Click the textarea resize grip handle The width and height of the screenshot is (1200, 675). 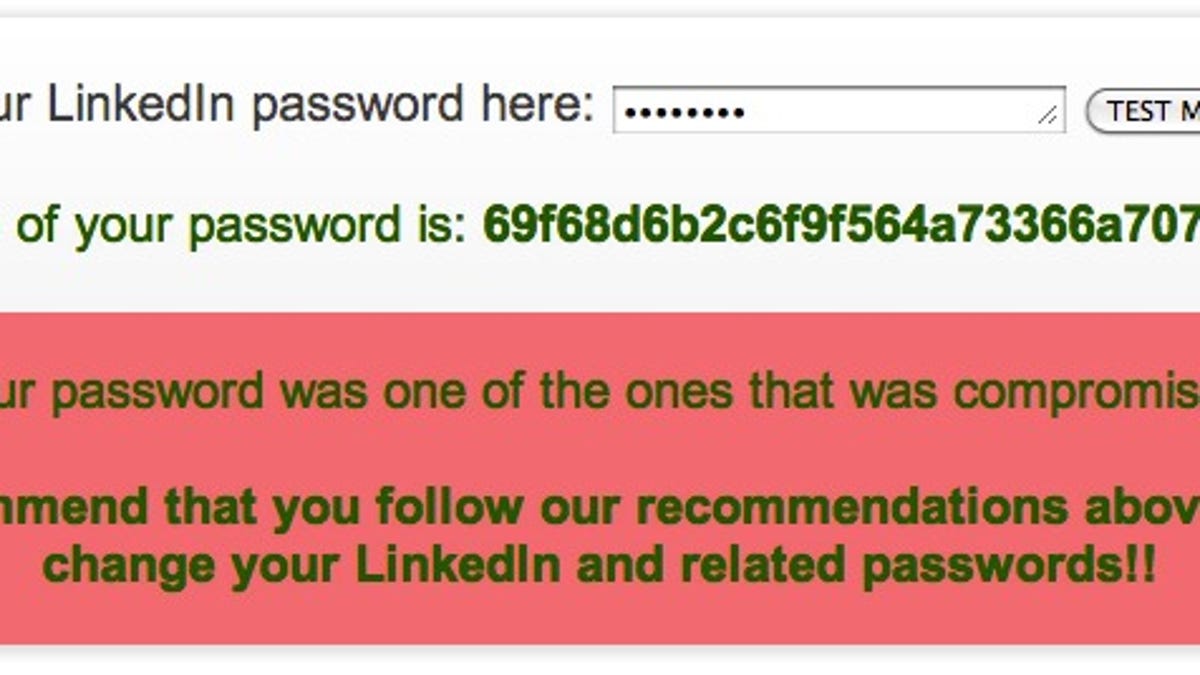click(x=1049, y=116)
